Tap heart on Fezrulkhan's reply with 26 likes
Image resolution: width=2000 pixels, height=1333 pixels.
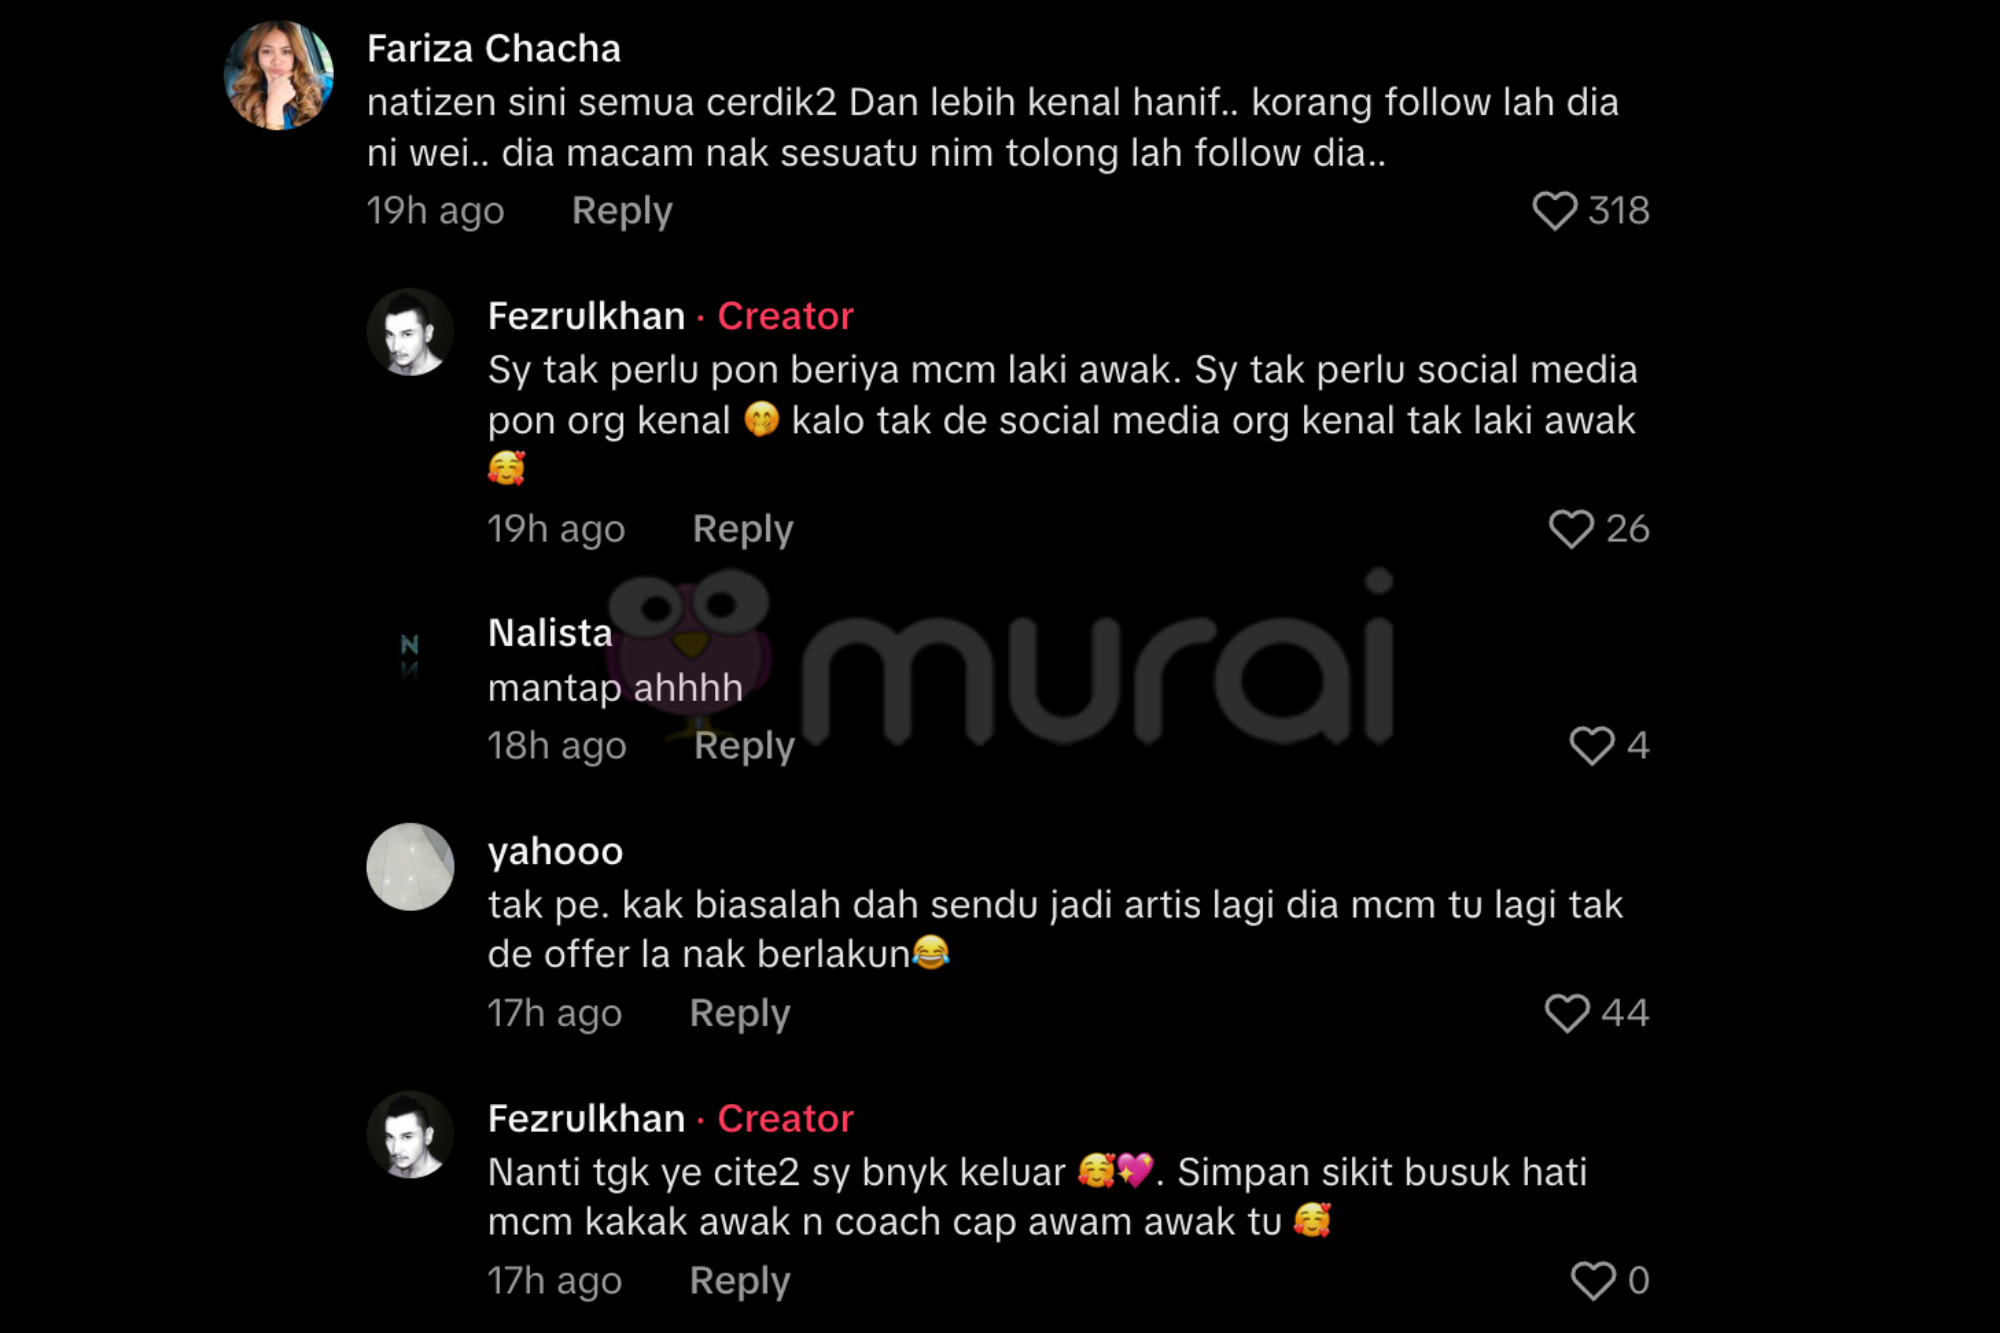point(1571,528)
